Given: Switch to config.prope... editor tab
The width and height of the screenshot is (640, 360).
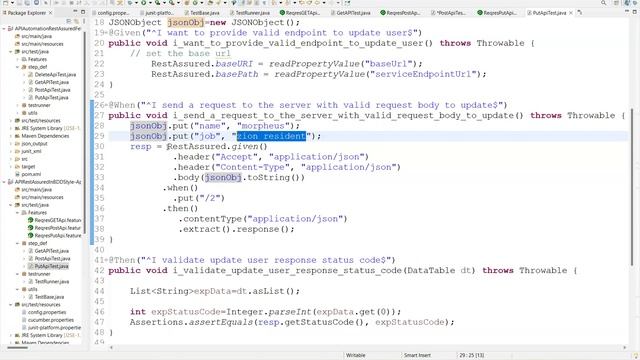Looking at the screenshot, I should [x=110, y=13].
